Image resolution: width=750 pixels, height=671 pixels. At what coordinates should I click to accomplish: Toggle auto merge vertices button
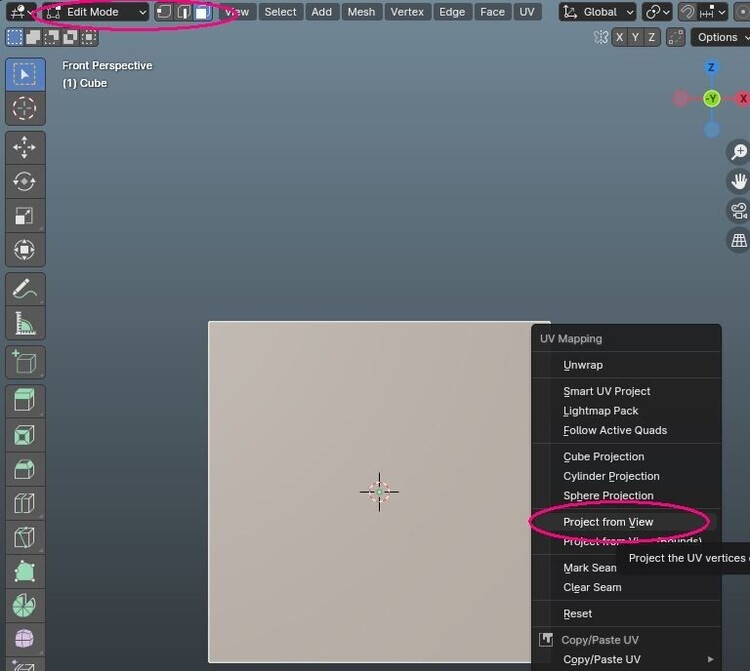coord(675,37)
